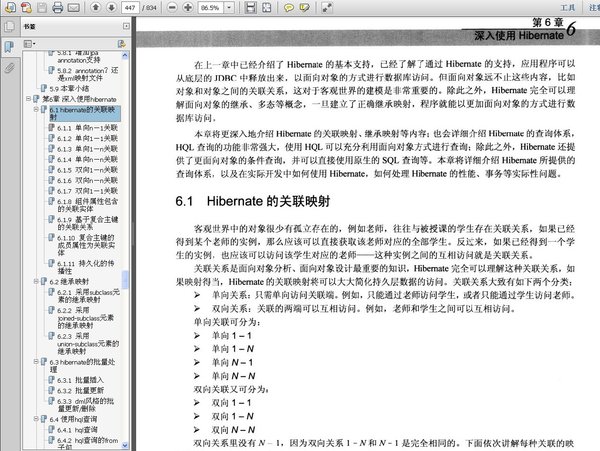Enter read mode with expand arrows icon
The height and width of the screenshot is (451, 600).
(327, 8)
